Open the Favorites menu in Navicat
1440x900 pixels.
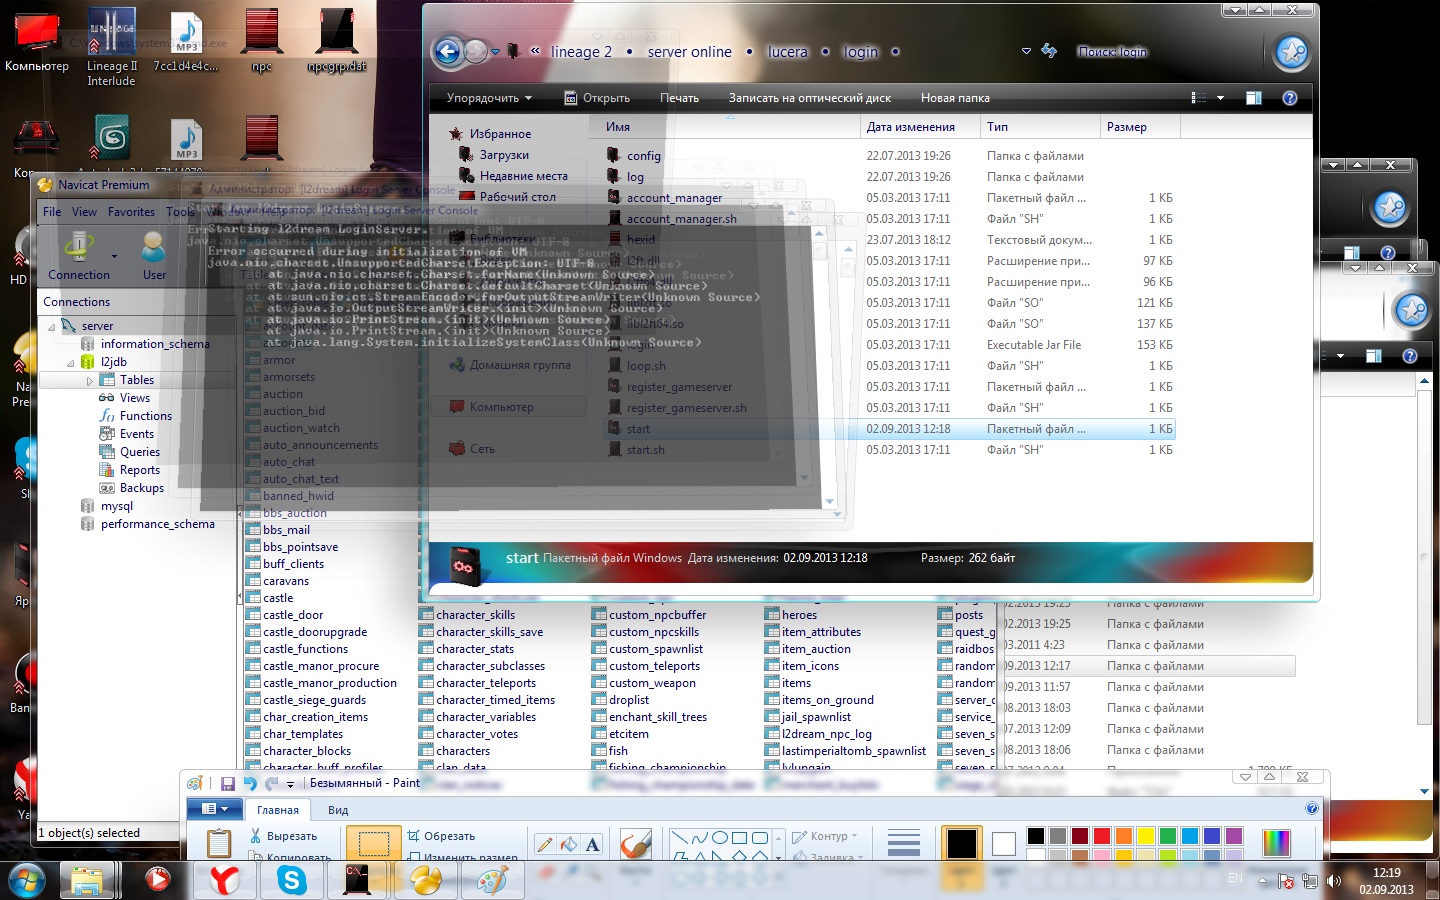131,212
